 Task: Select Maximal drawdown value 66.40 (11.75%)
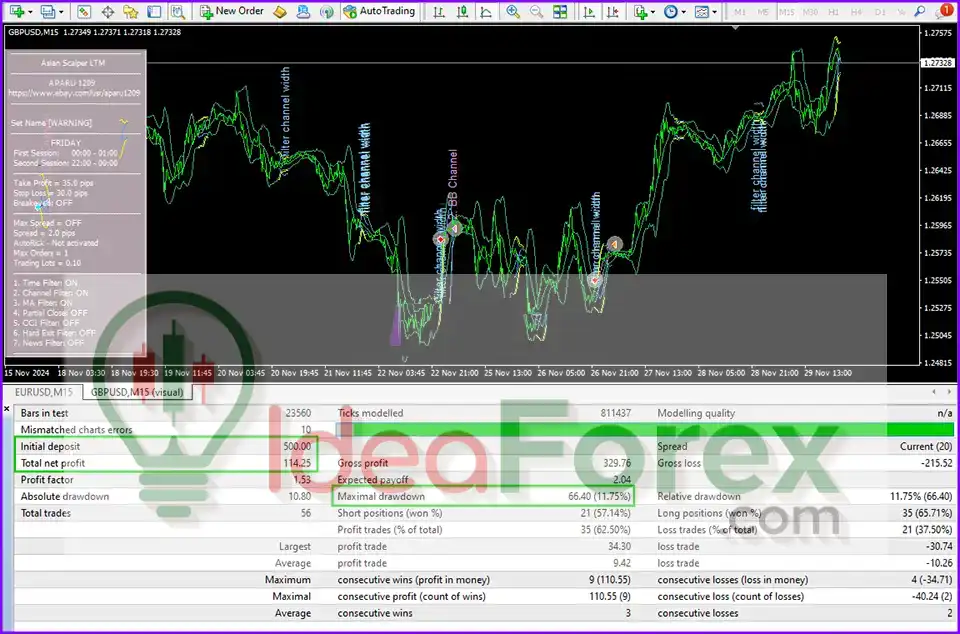point(599,496)
